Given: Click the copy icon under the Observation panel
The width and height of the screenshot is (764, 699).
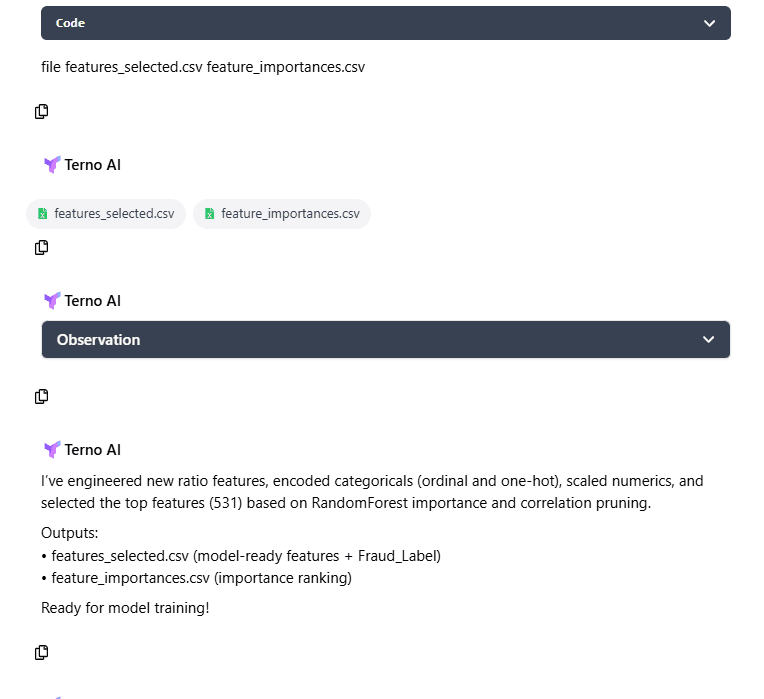Looking at the screenshot, I should pyautogui.click(x=42, y=396).
